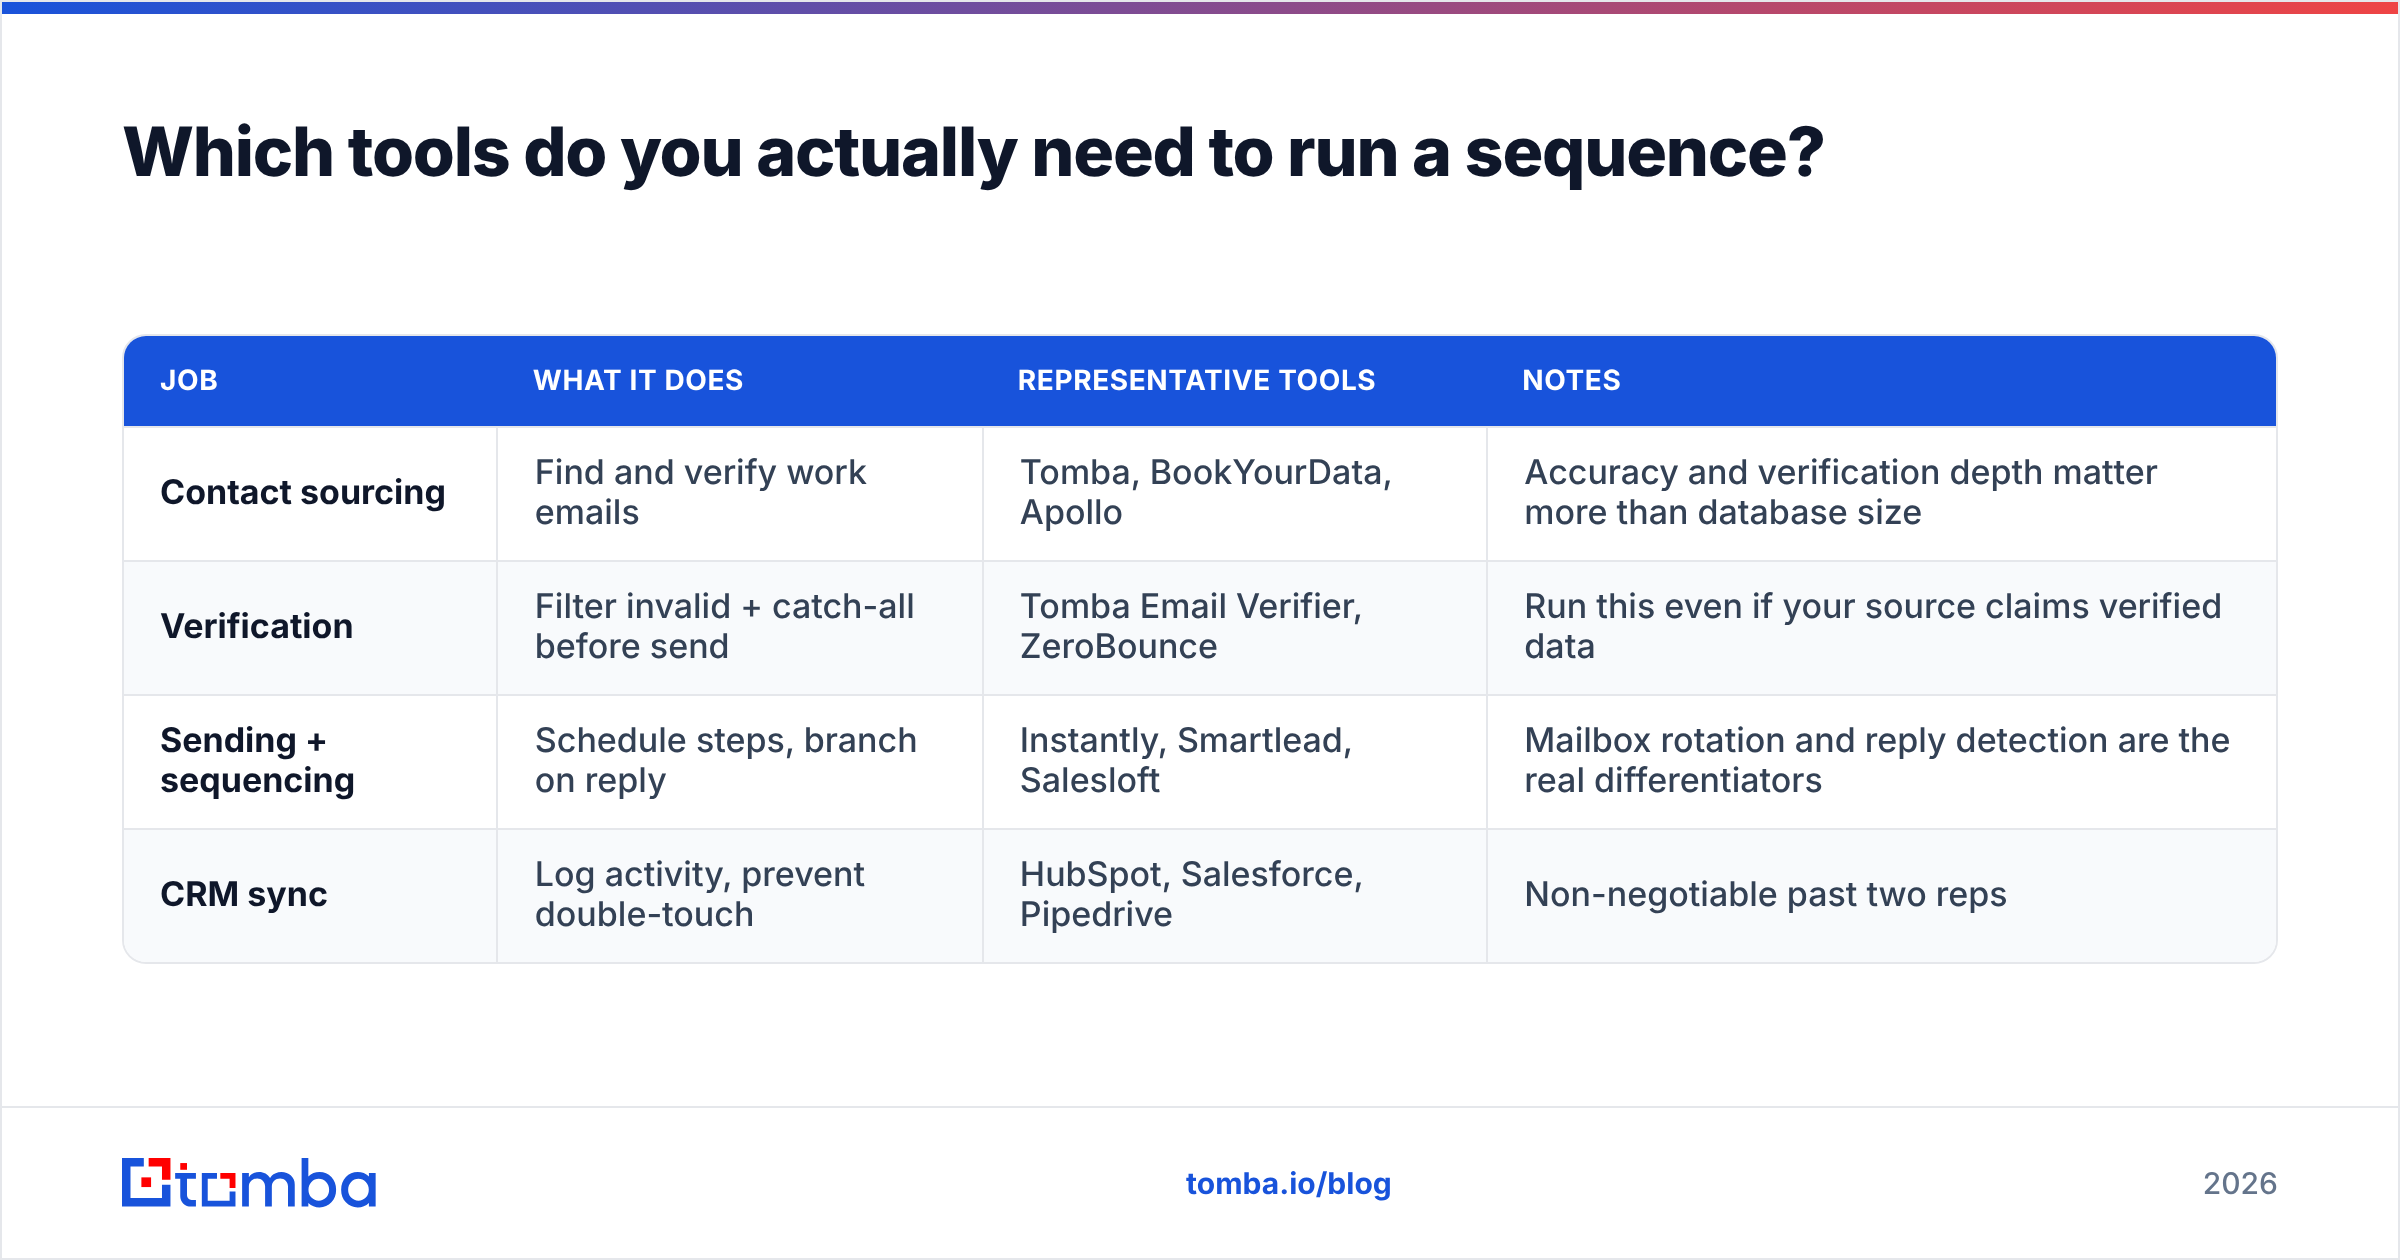The height and width of the screenshot is (1260, 2400).
Task: Select the REPRESENTATIVE TOOLS column header
Action: (1196, 380)
